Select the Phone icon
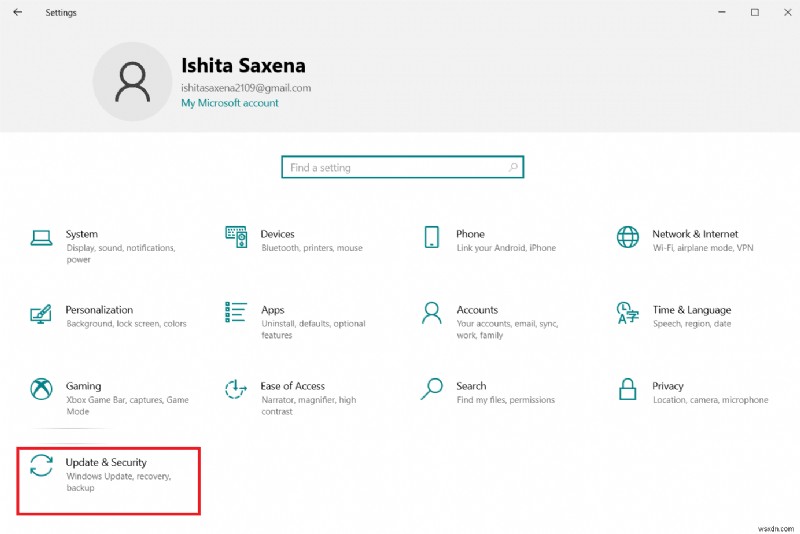The width and height of the screenshot is (800, 534). (432, 237)
